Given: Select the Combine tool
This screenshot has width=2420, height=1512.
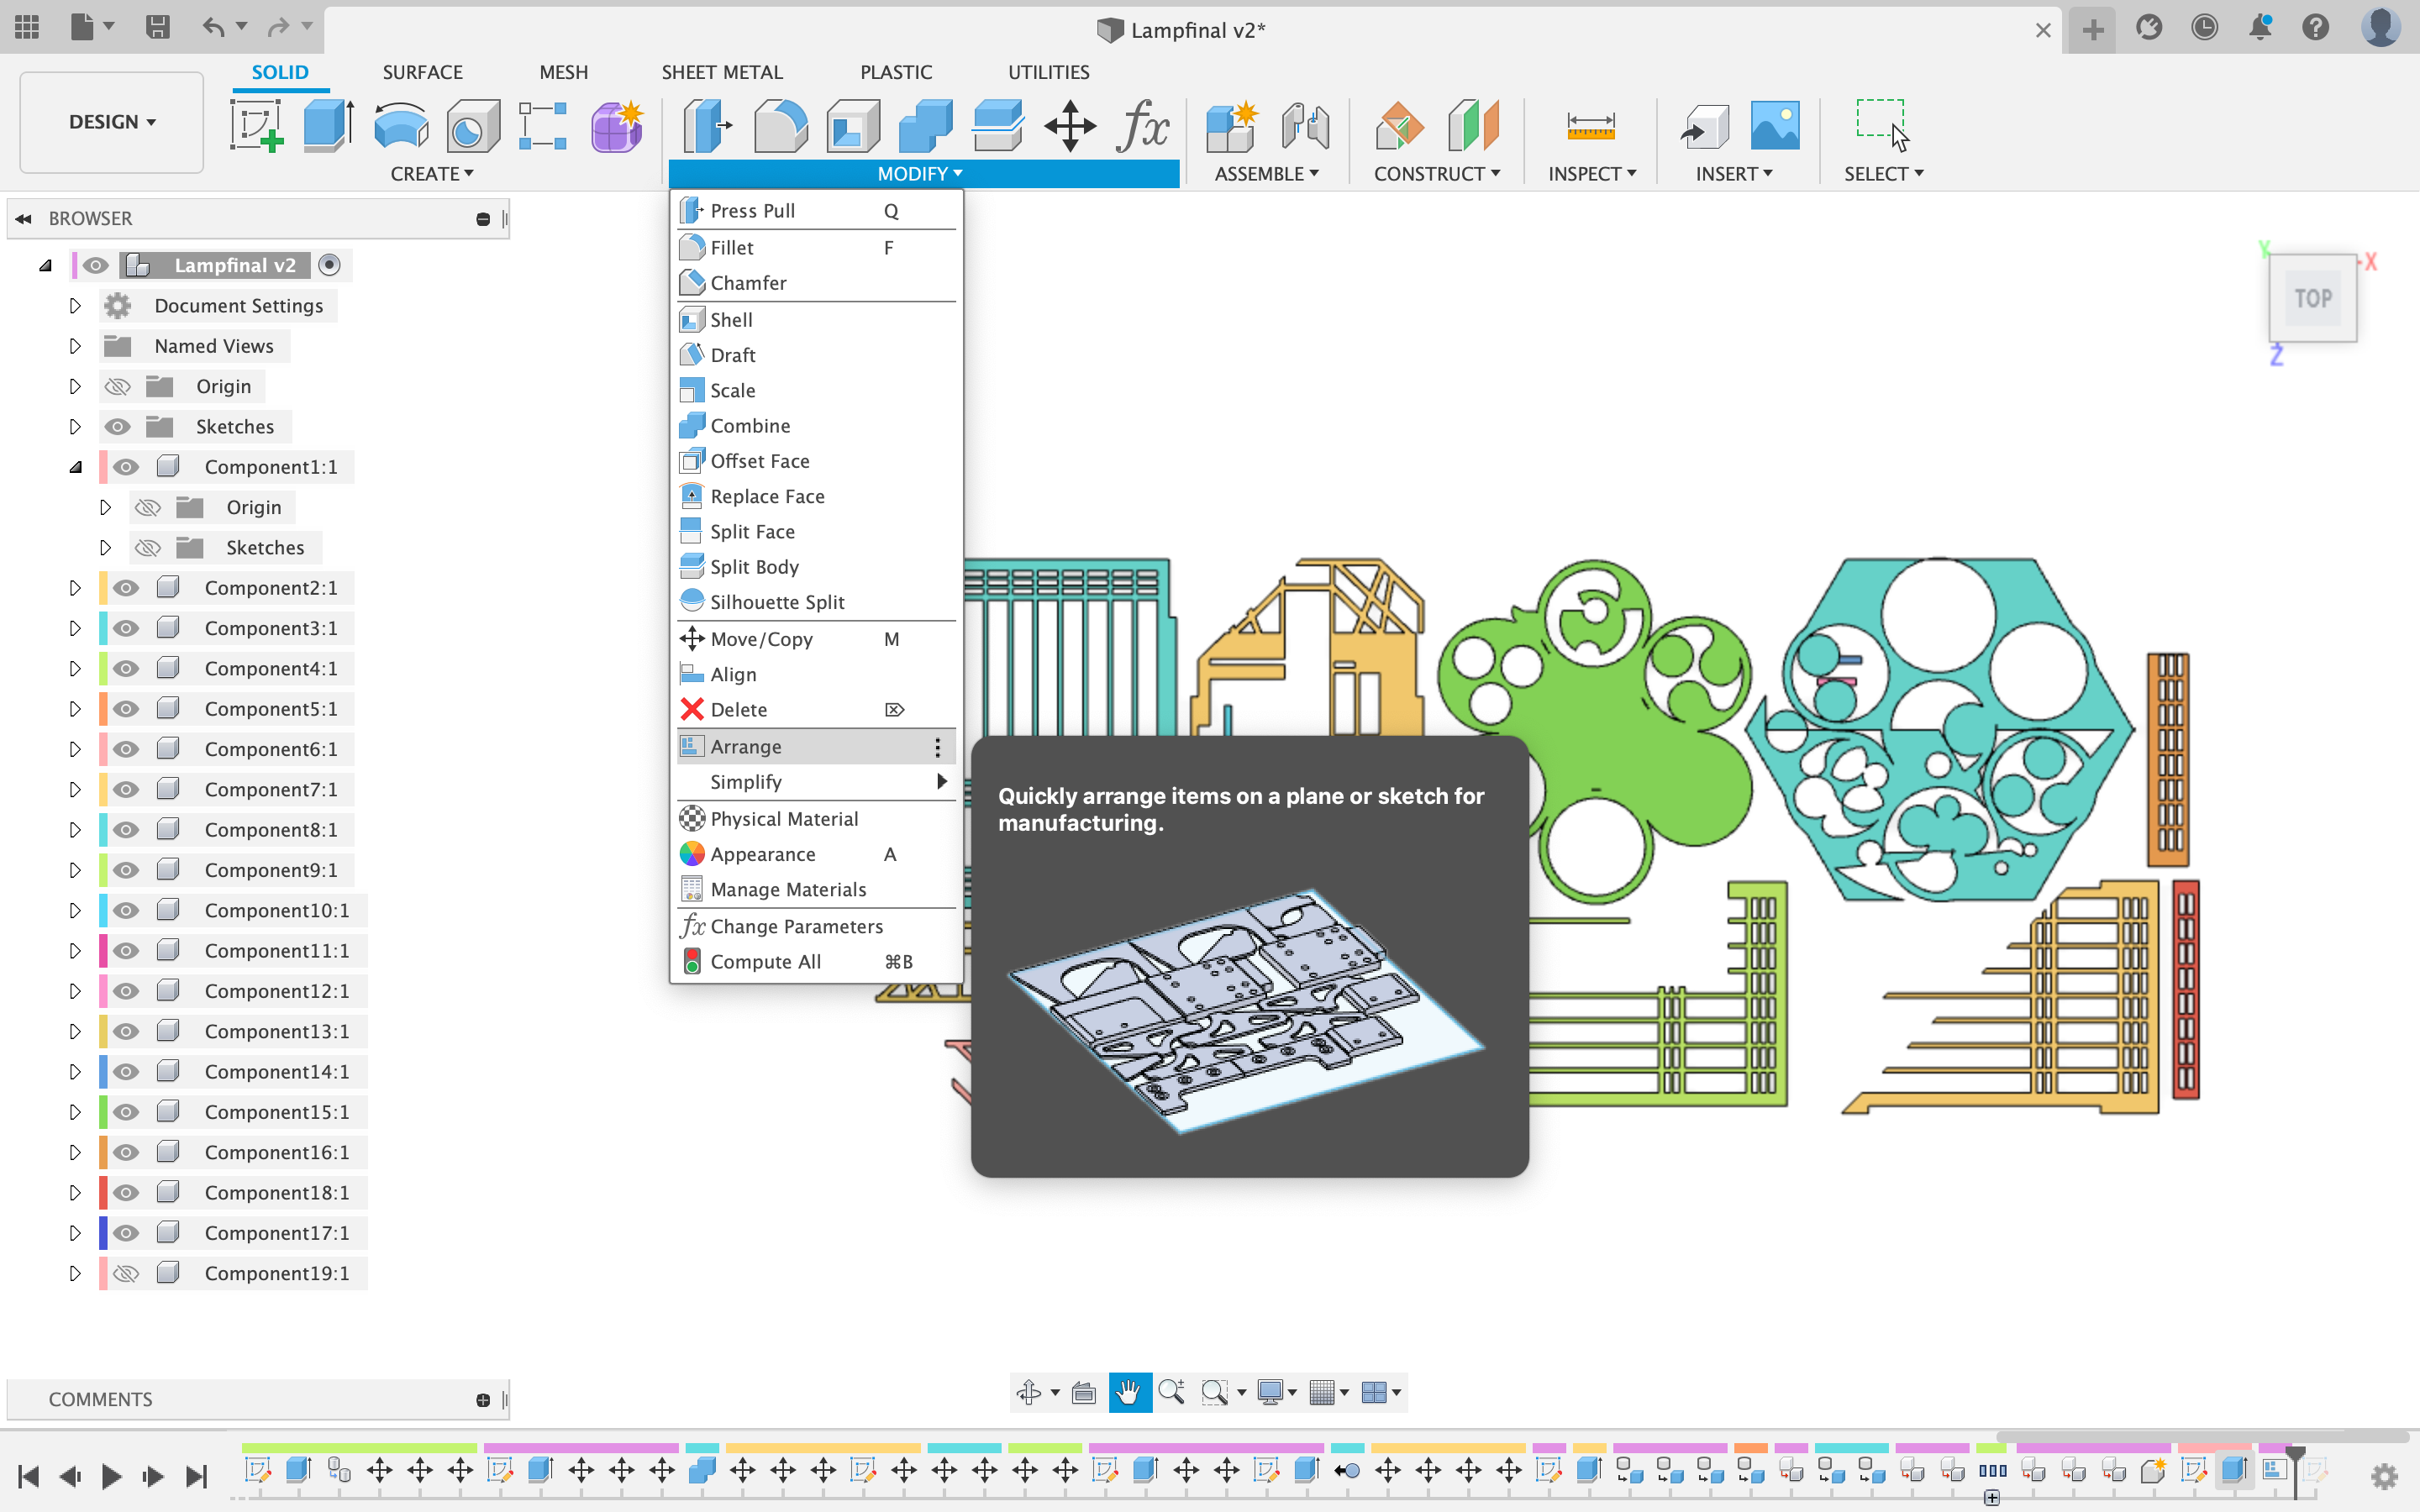Looking at the screenshot, I should (750, 425).
